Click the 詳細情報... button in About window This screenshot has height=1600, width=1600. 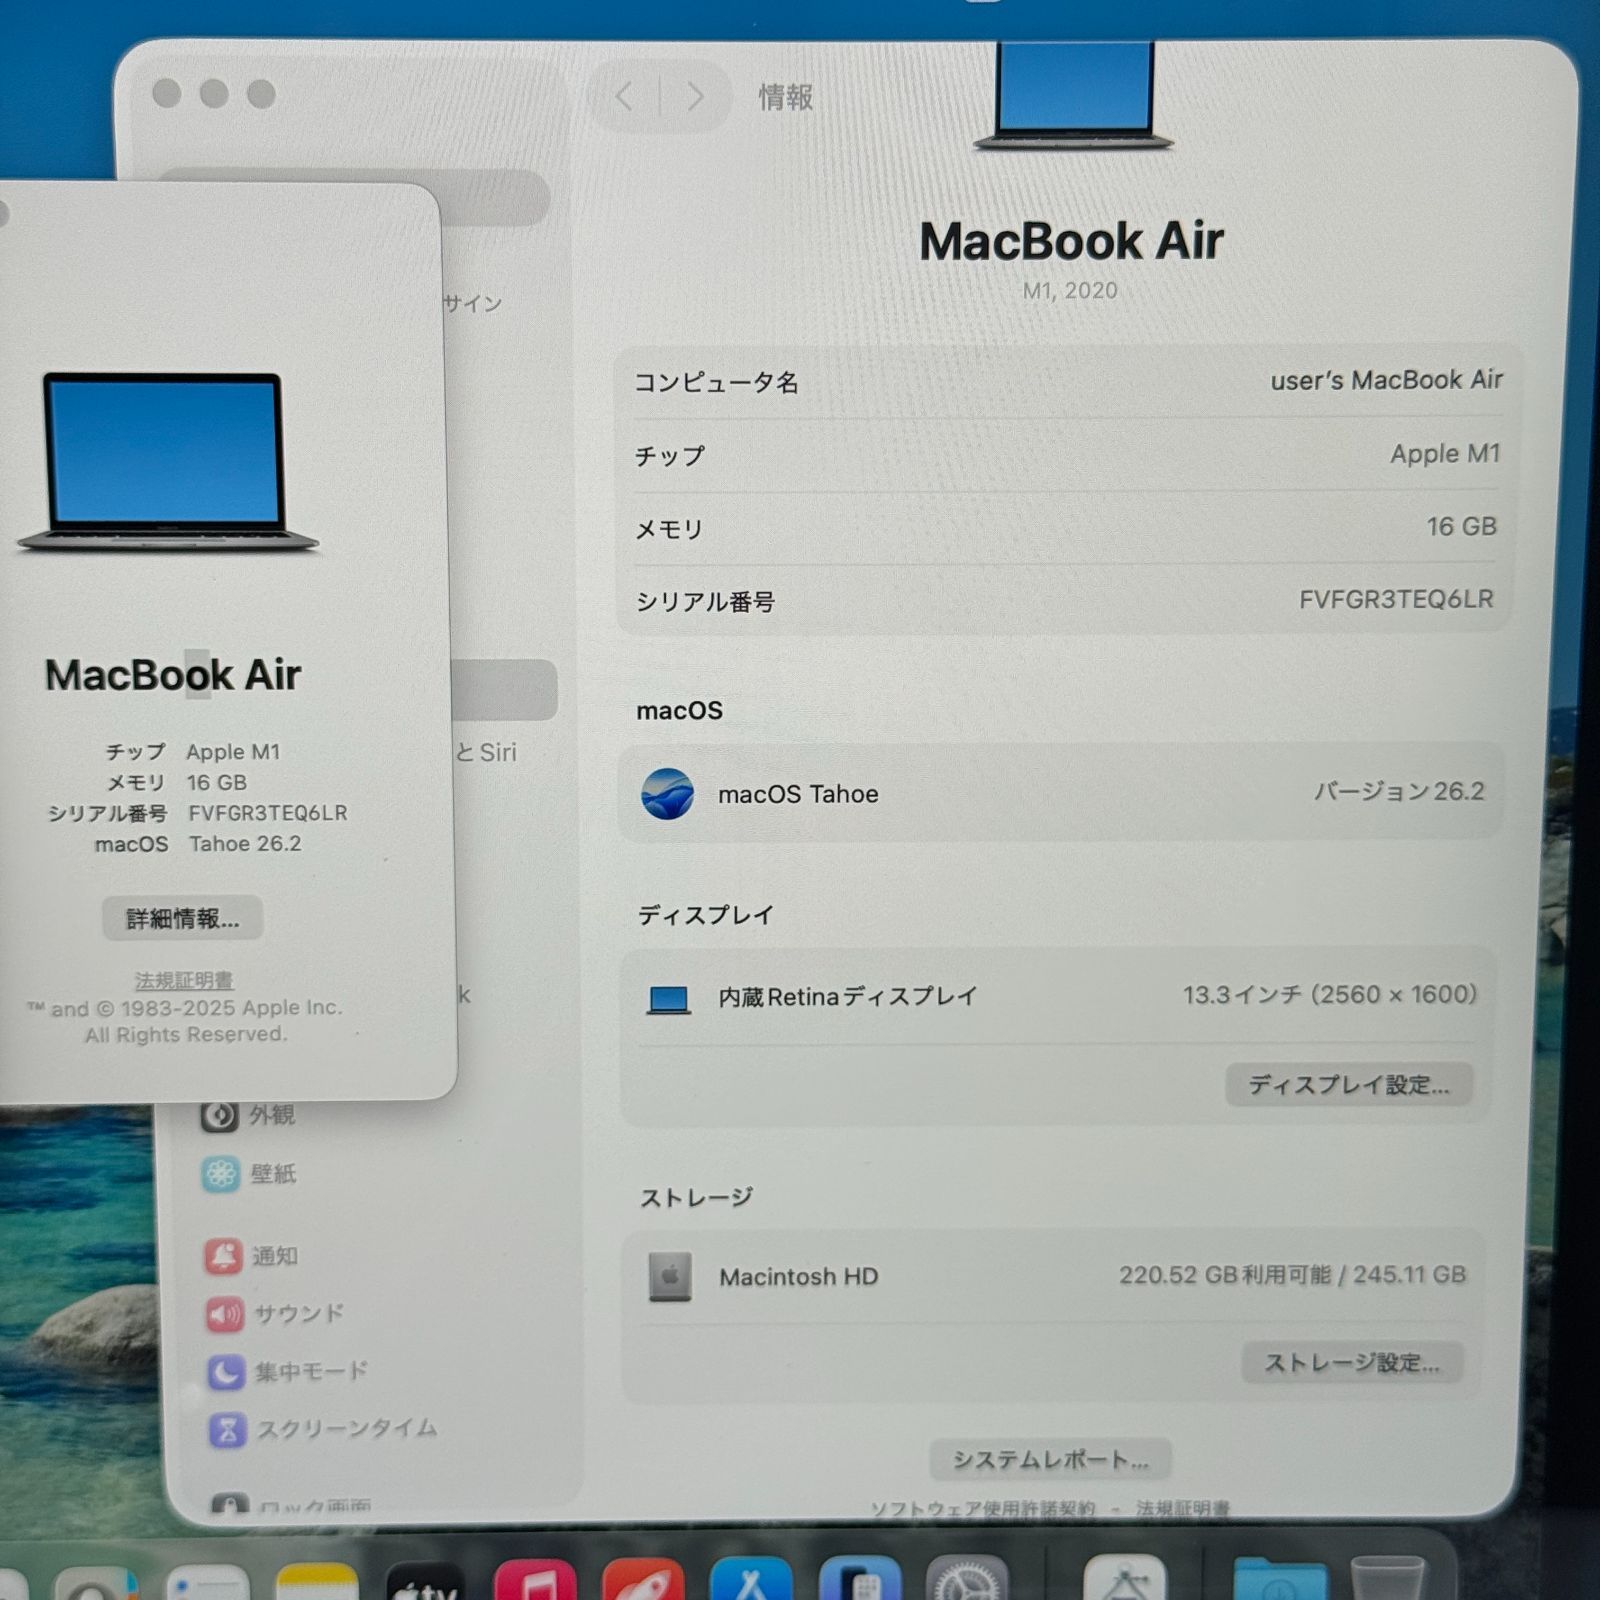(183, 918)
